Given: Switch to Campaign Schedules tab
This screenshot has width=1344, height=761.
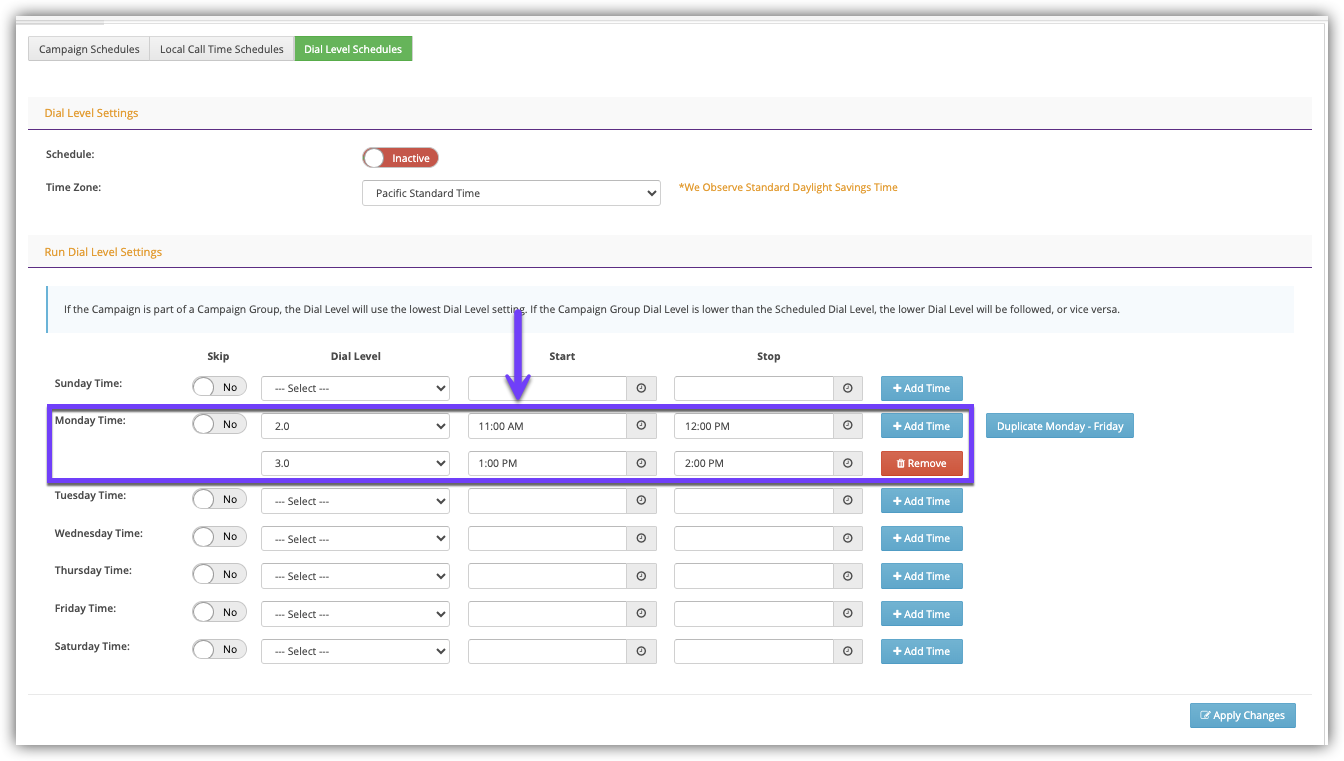Looking at the screenshot, I should [x=89, y=49].
